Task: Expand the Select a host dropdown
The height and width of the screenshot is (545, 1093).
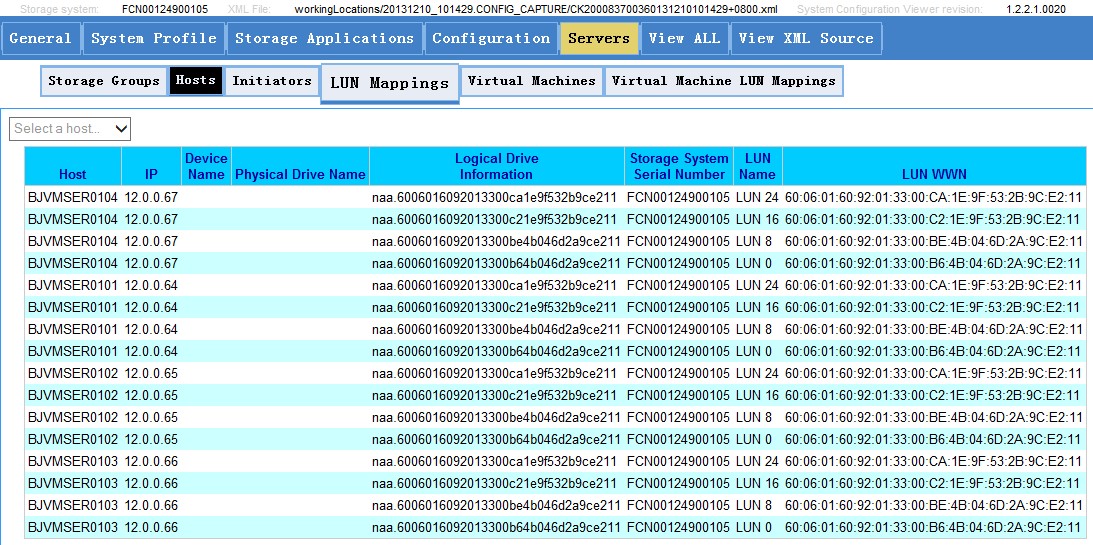Action: click(70, 128)
